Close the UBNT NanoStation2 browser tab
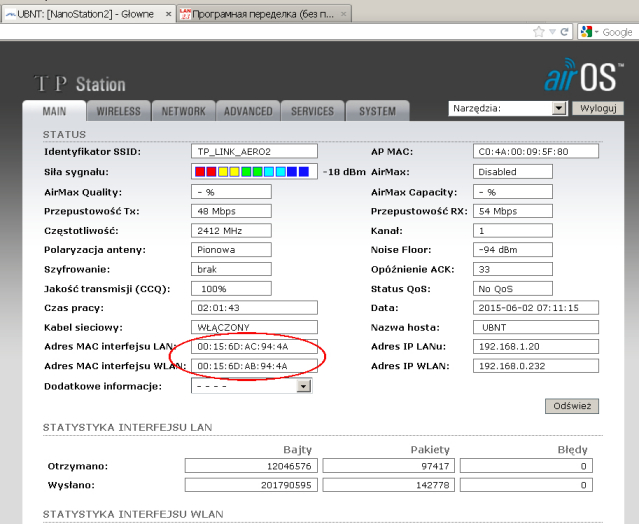The height and width of the screenshot is (524, 639). 167,14
